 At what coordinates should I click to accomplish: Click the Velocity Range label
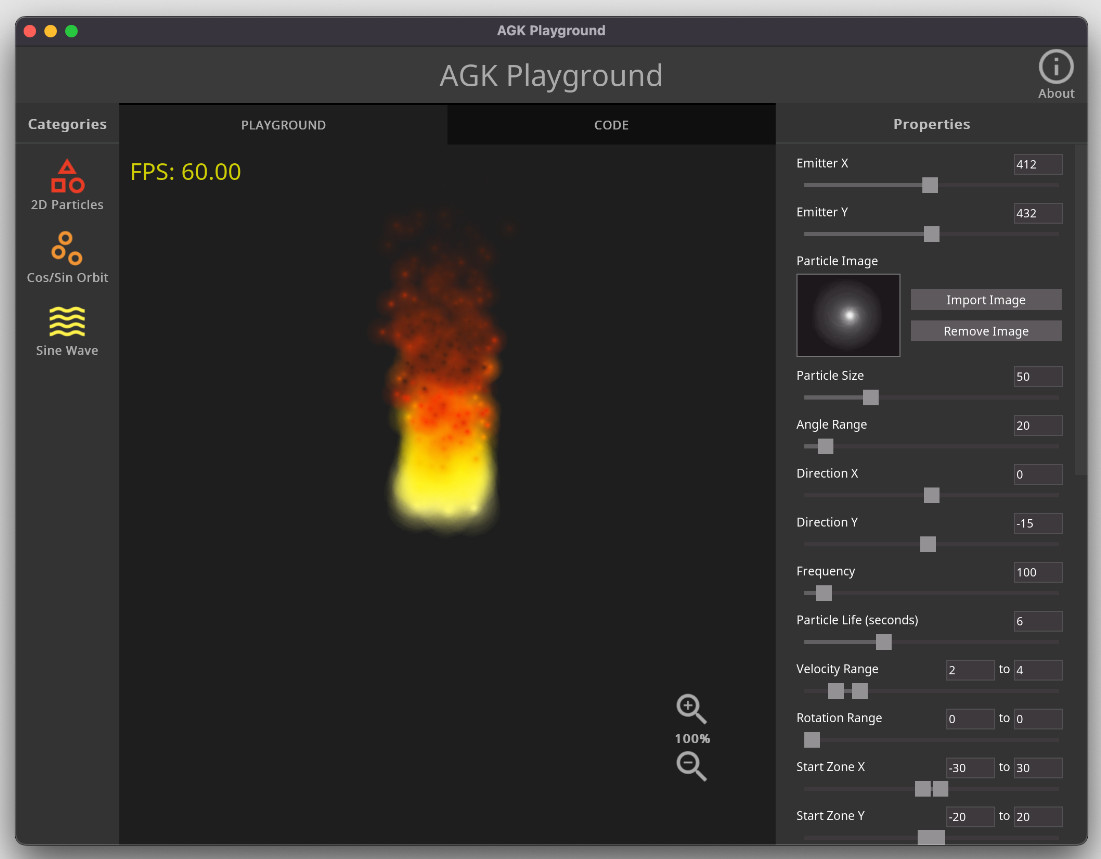point(837,669)
